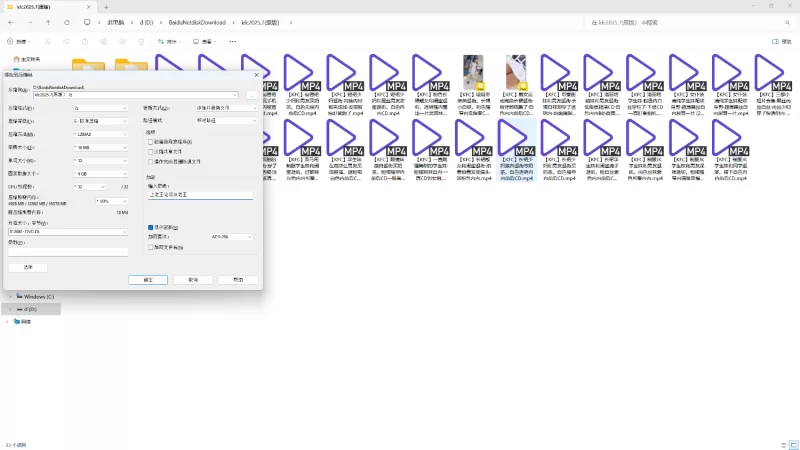Open the encryption method AES-256 dropdown

coord(232,236)
